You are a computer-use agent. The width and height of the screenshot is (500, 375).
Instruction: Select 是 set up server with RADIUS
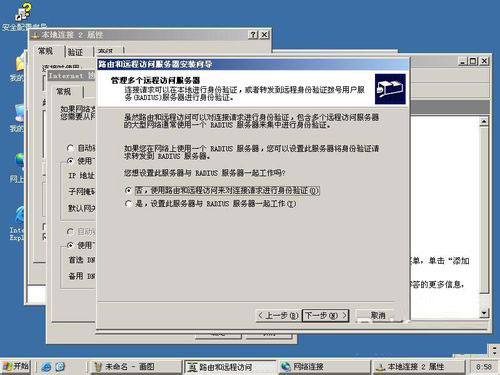[210, 204]
